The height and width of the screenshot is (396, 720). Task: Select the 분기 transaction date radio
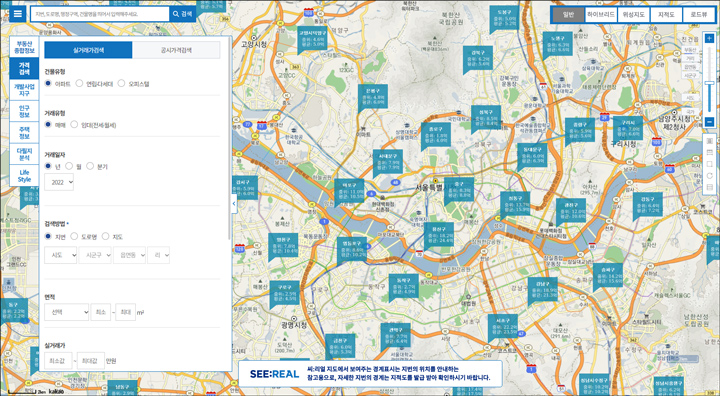(90, 166)
